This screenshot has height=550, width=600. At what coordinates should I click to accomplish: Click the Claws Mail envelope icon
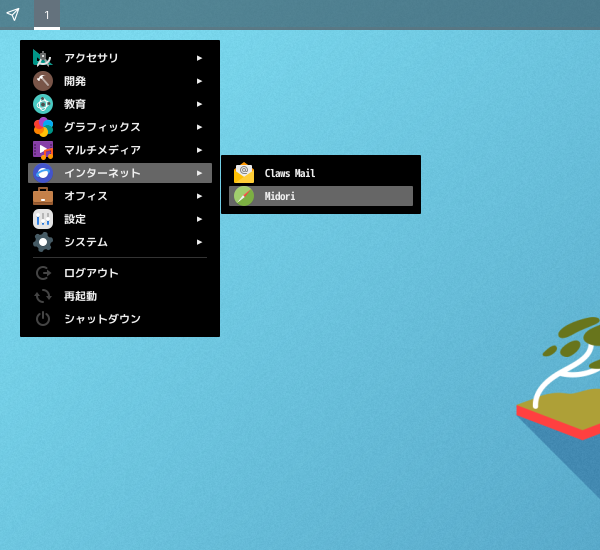(x=244, y=173)
